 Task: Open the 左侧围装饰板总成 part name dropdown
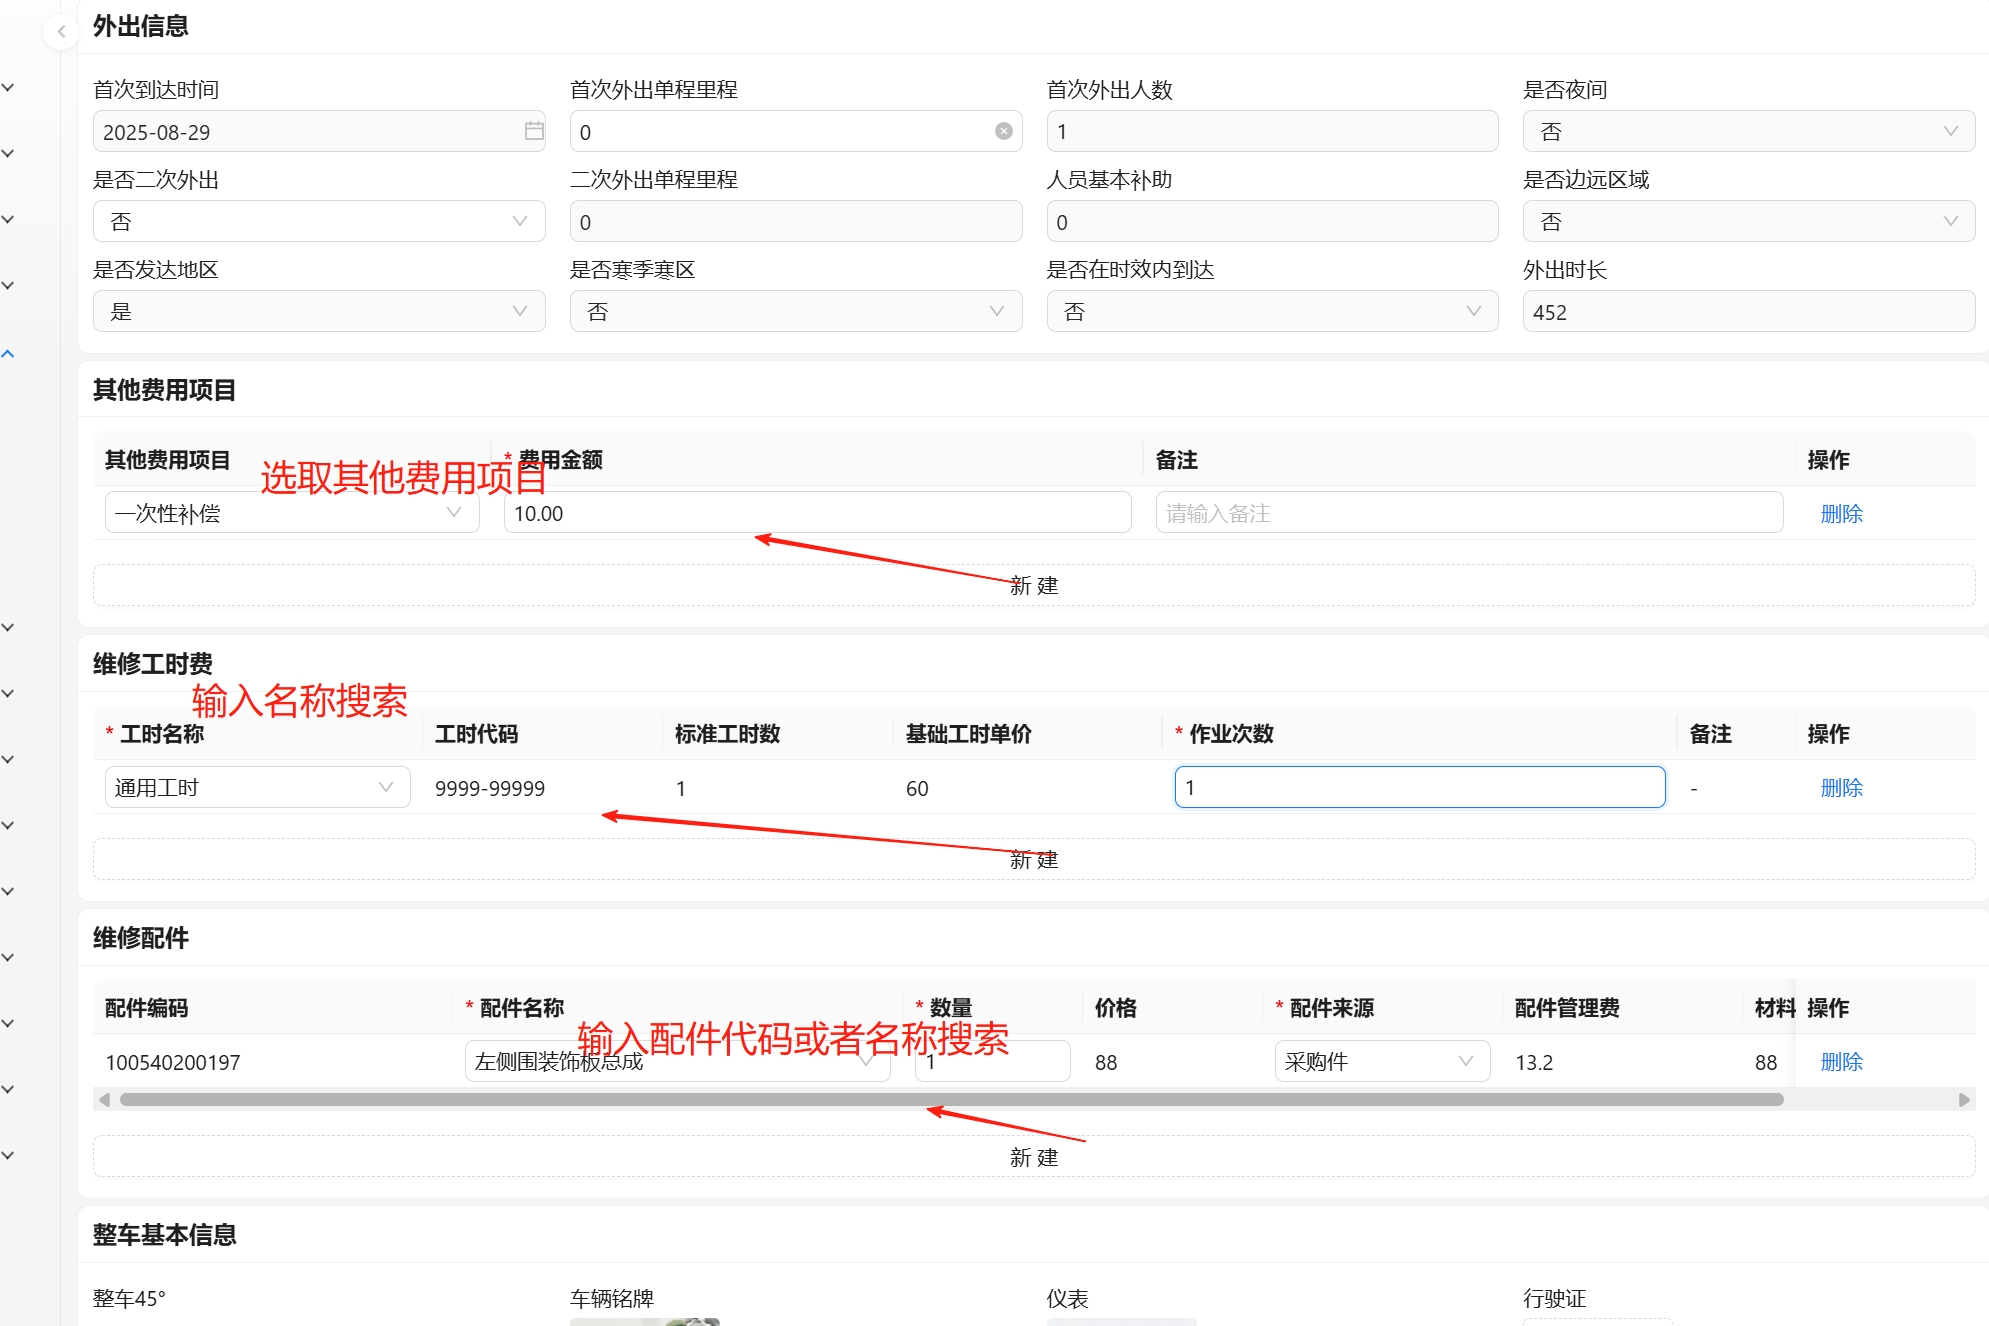pyautogui.click(x=677, y=1061)
